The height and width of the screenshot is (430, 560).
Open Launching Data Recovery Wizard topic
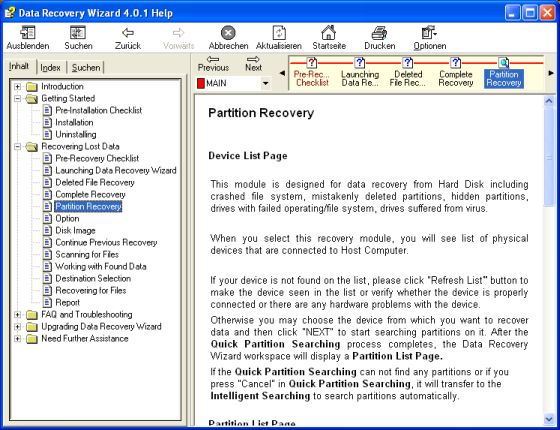(116, 170)
